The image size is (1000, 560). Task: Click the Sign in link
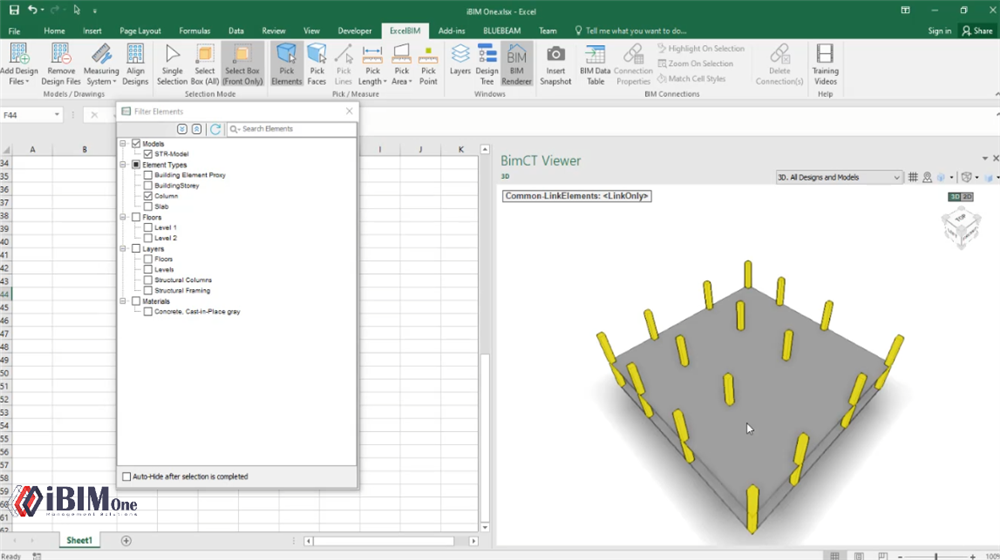coord(939,31)
